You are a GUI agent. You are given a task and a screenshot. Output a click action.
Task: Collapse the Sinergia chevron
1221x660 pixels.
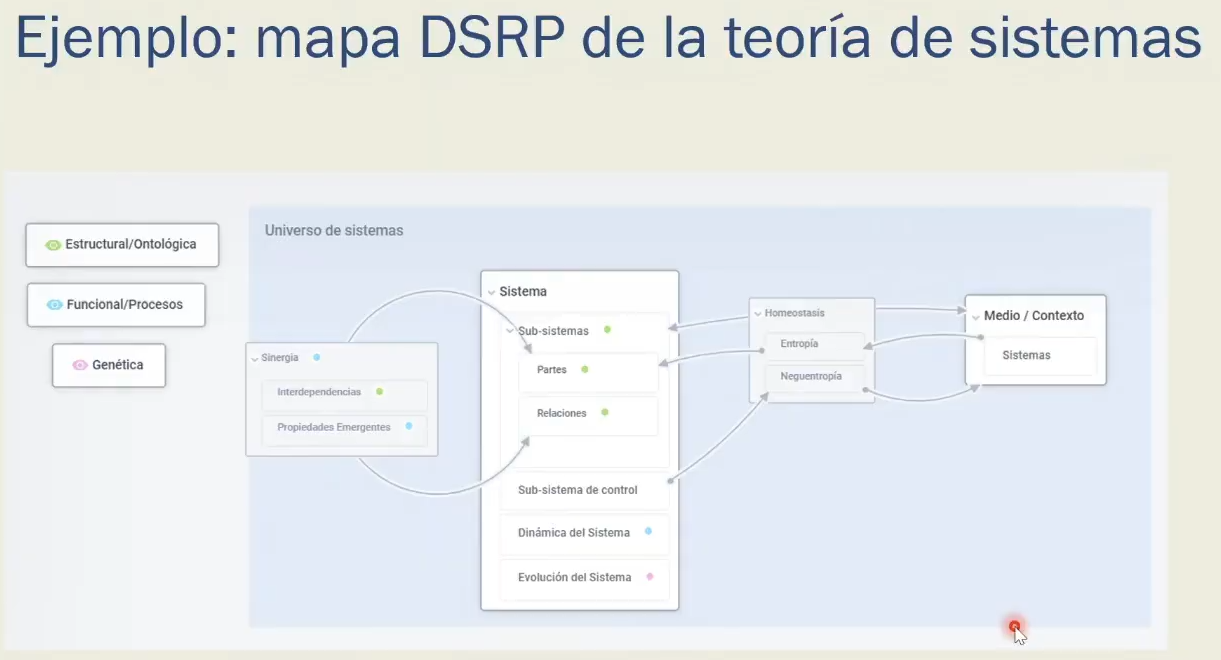pyautogui.click(x=254, y=358)
